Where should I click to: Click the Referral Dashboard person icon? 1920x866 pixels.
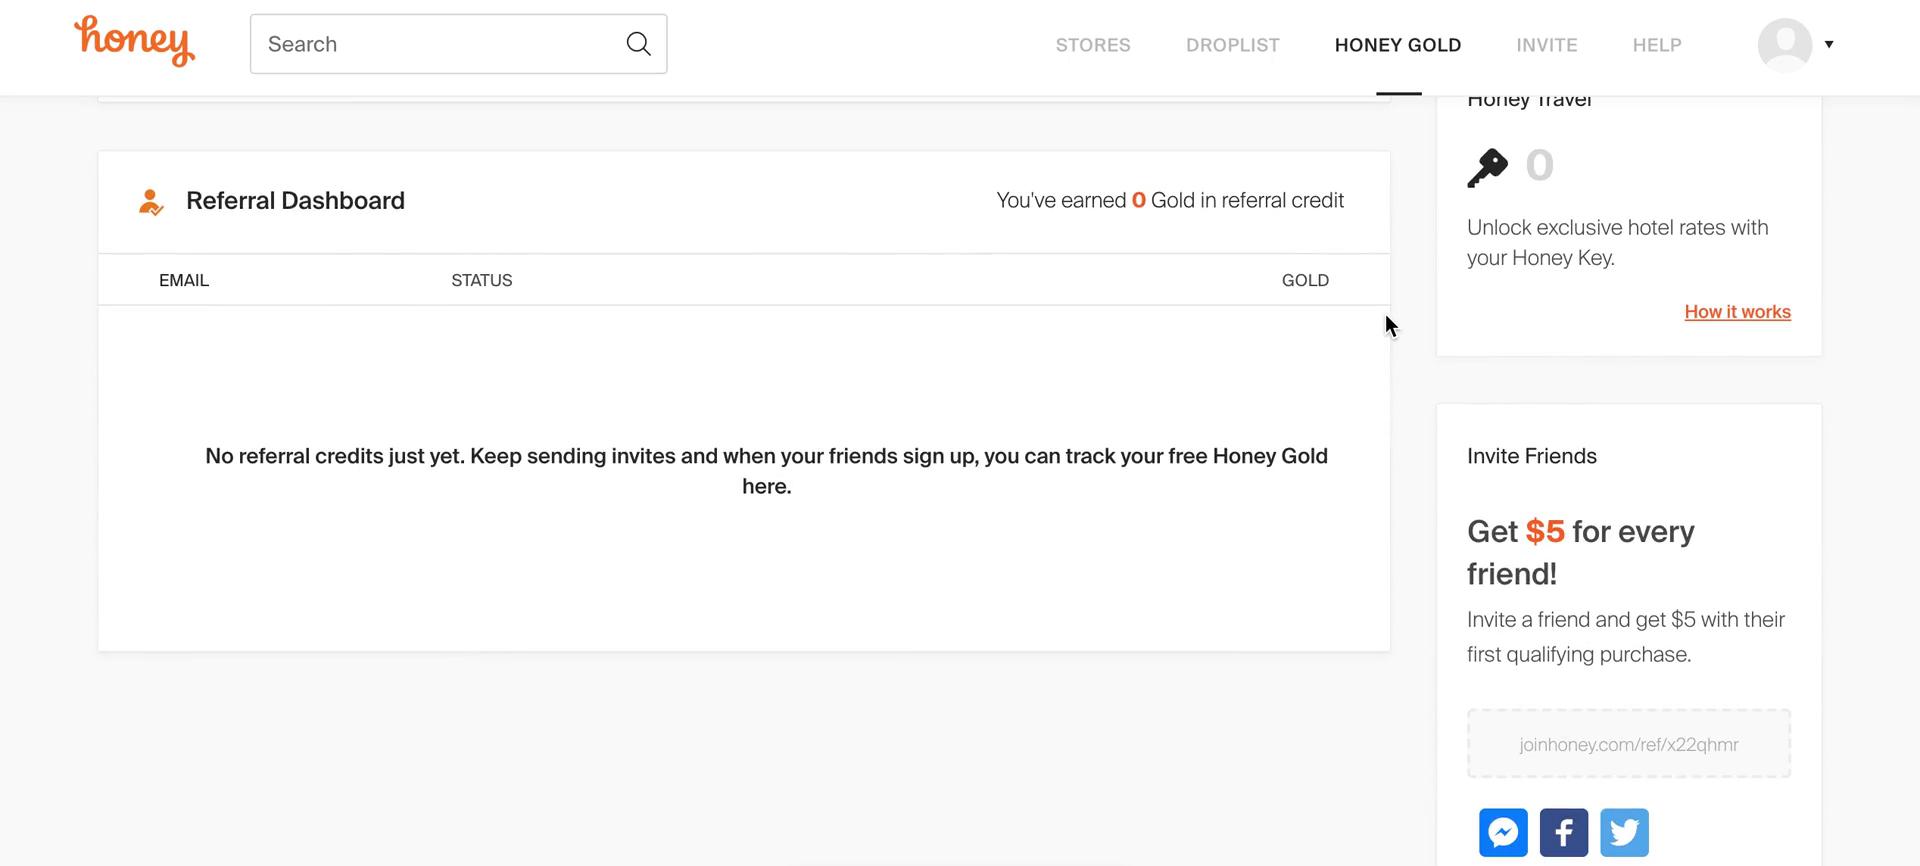[x=151, y=201]
